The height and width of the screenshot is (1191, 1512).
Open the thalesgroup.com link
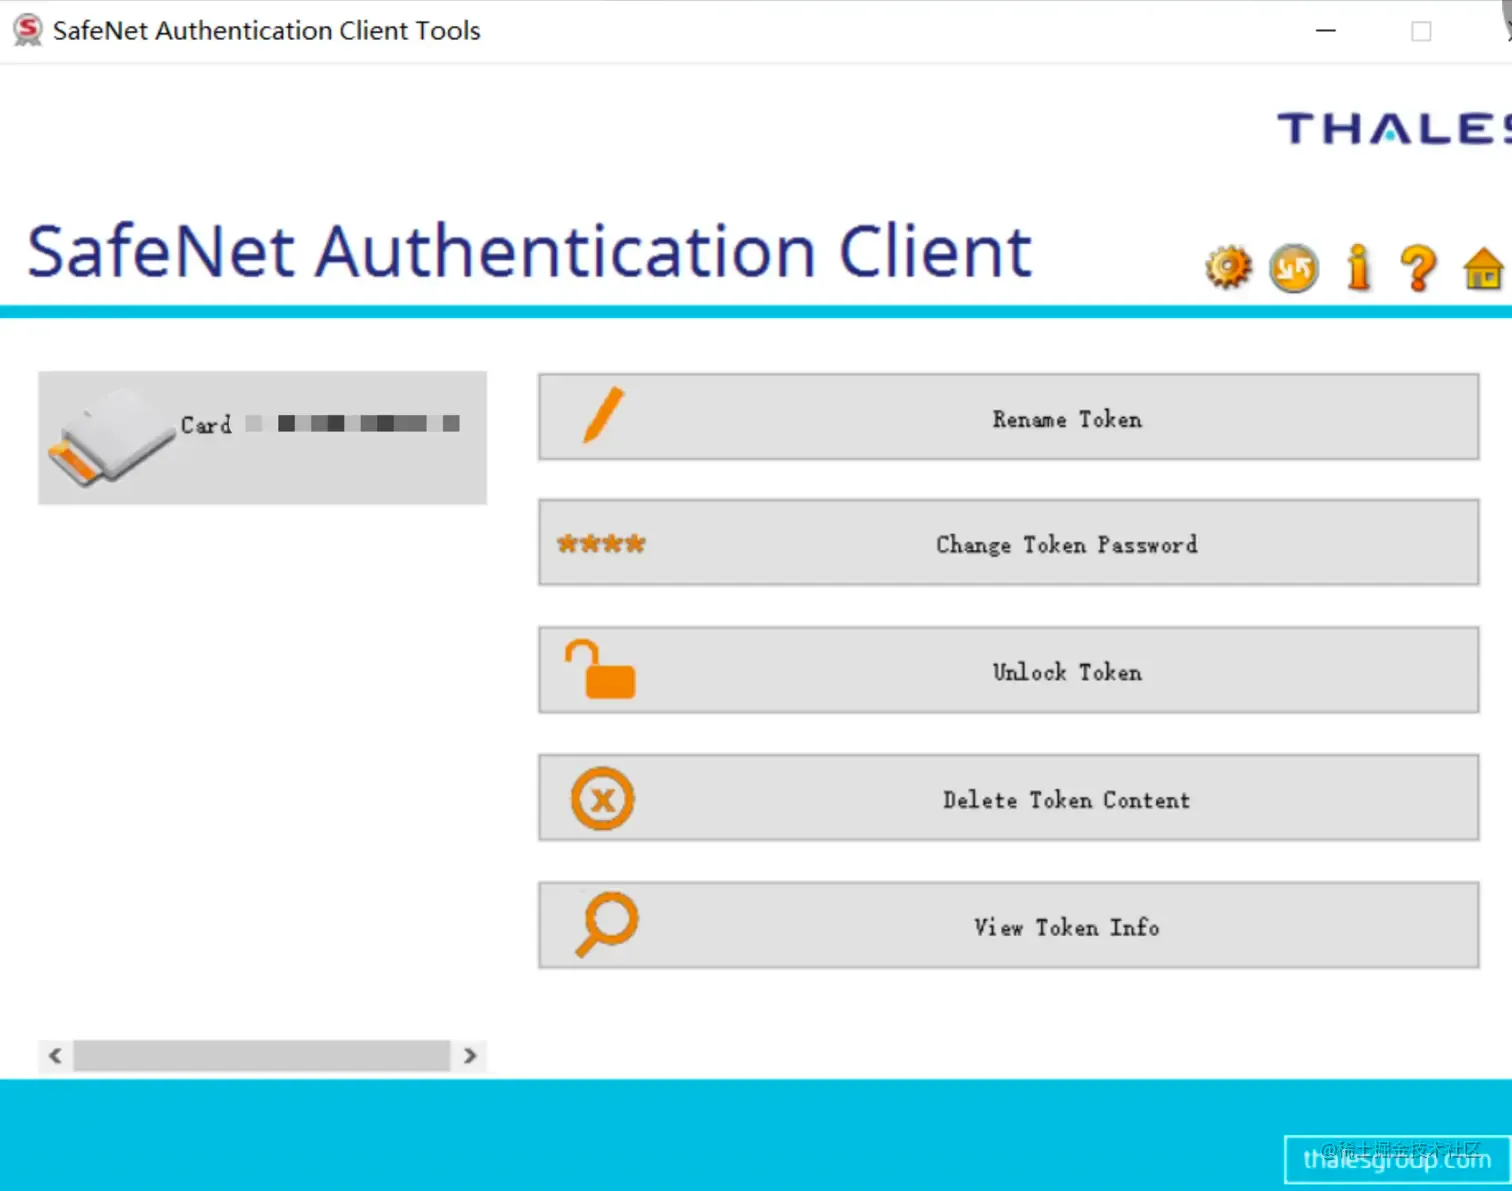(x=1396, y=1160)
